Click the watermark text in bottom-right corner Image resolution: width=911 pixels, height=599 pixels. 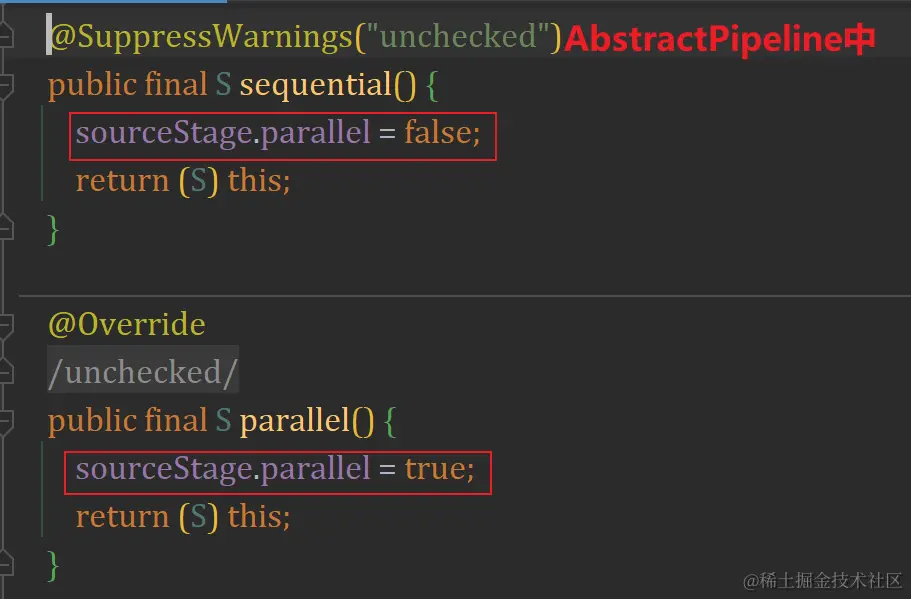click(823, 581)
